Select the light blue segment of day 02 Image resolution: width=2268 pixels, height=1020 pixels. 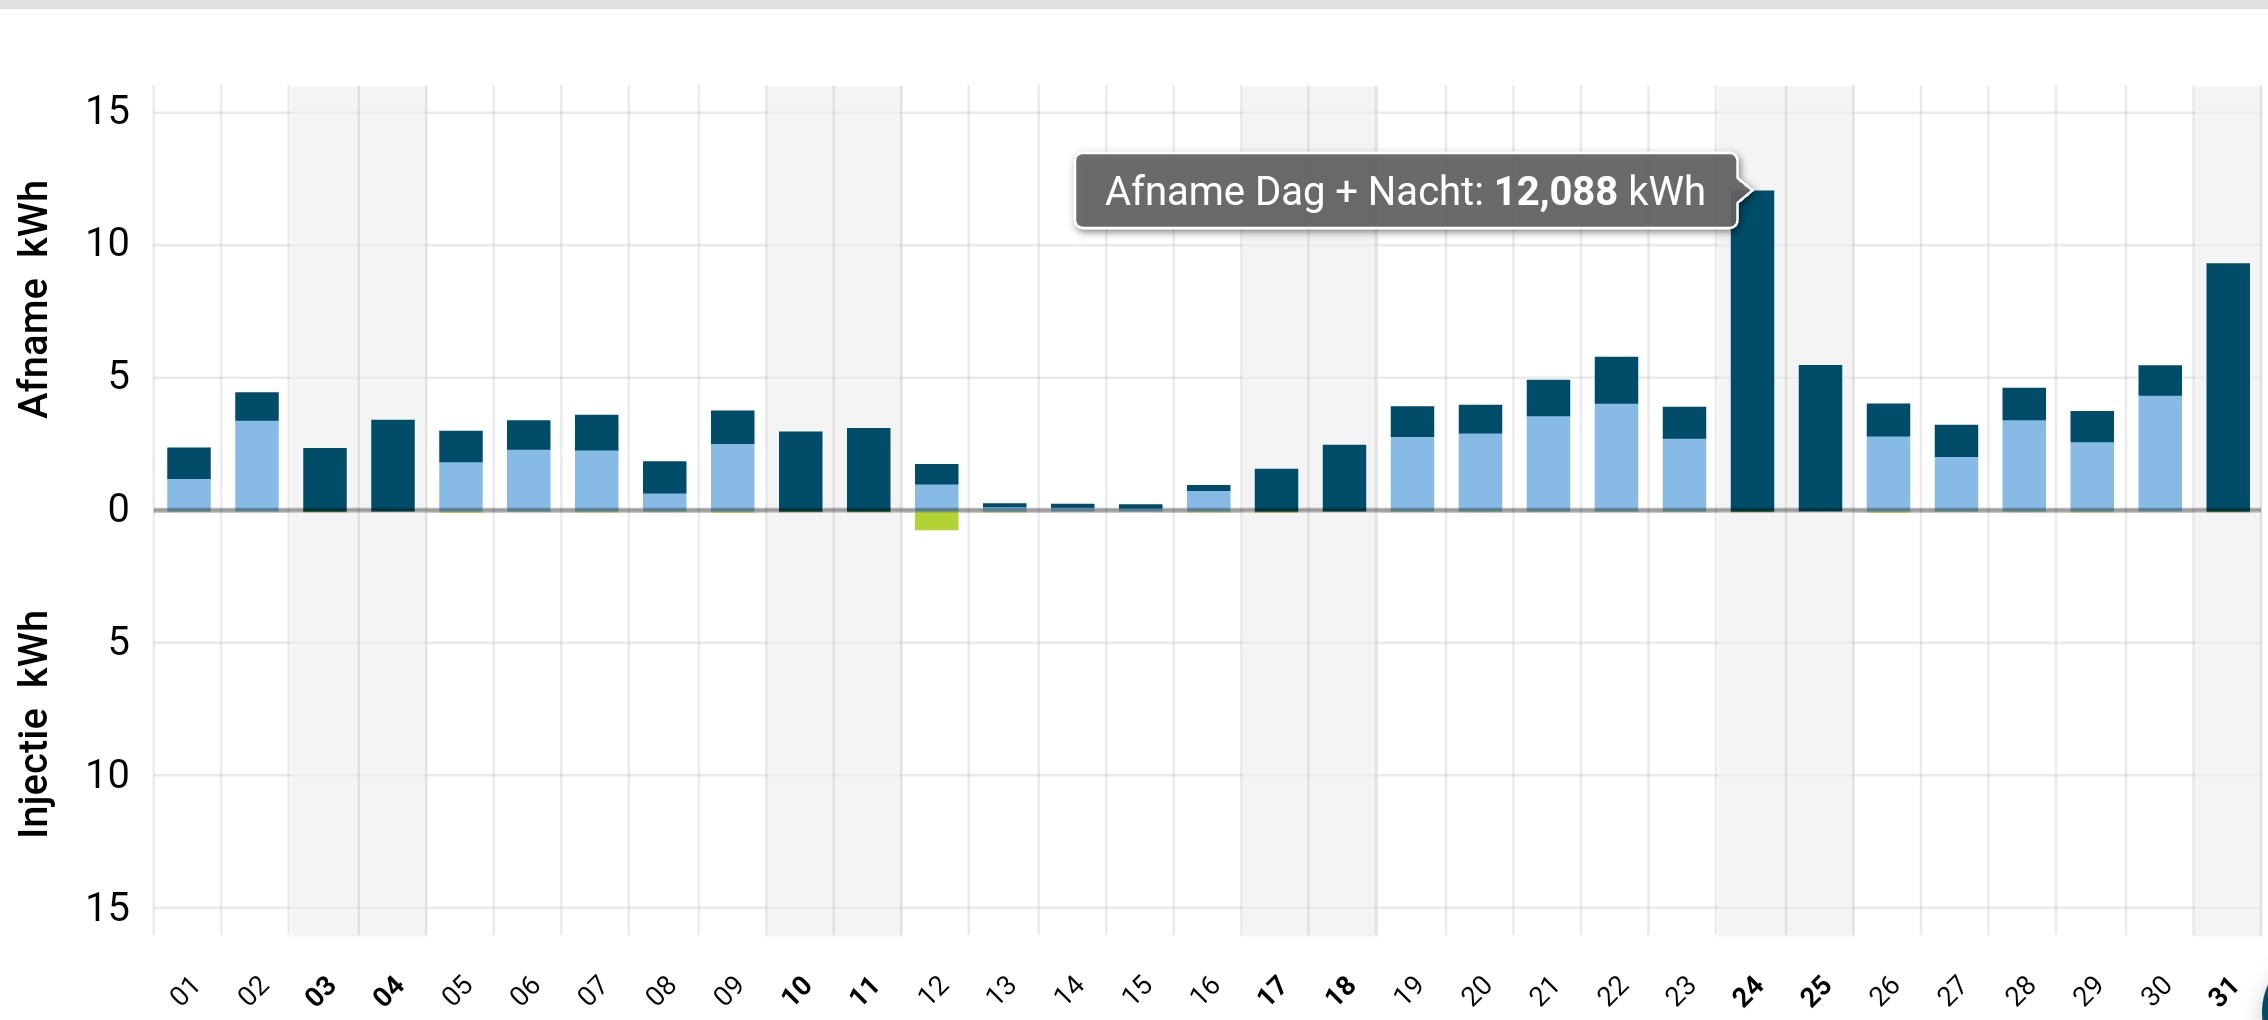tap(257, 465)
